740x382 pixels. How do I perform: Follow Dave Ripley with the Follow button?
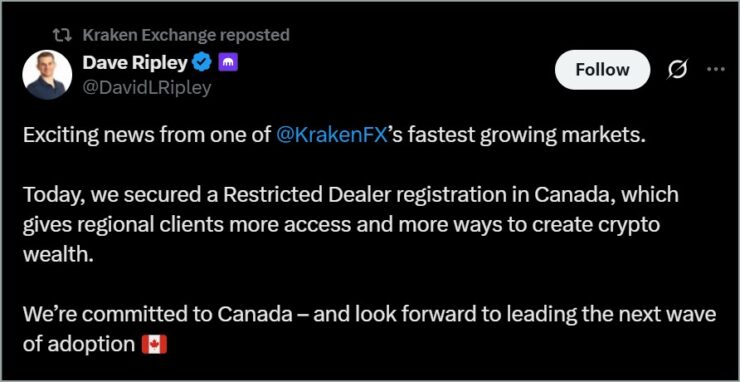pyautogui.click(x=602, y=69)
